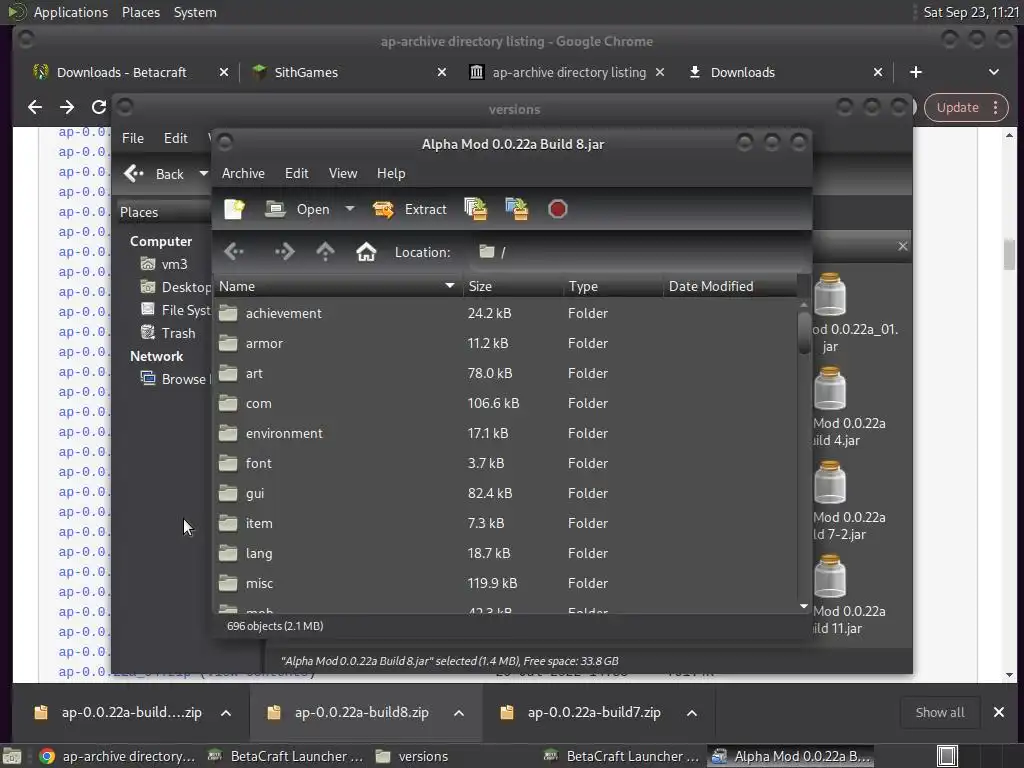Open the archive manager Edit menu
The height and width of the screenshot is (768, 1024).
click(296, 173)
